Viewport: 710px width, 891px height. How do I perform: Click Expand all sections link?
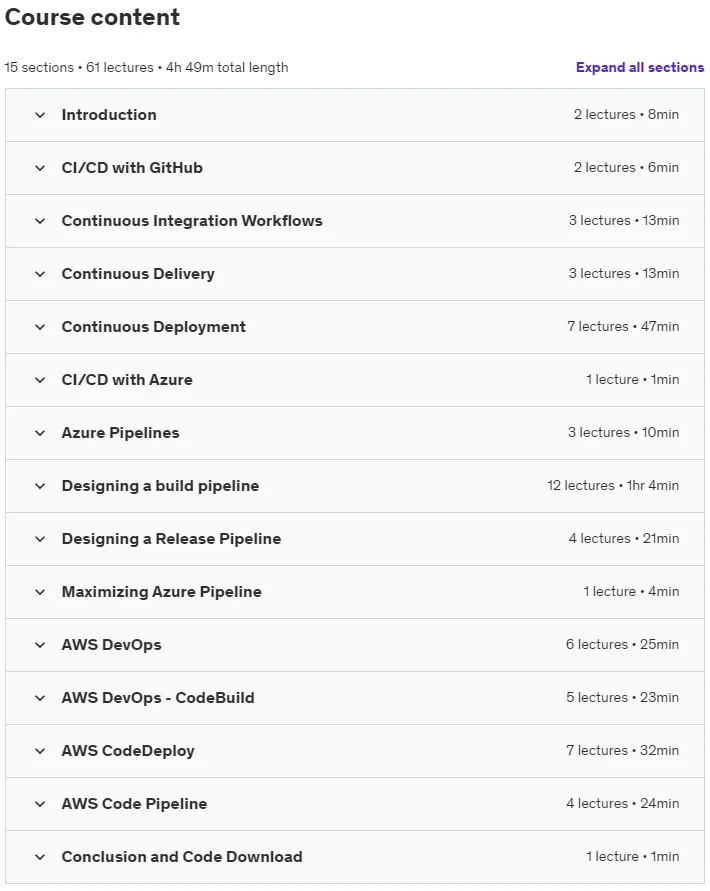[640, 67]
